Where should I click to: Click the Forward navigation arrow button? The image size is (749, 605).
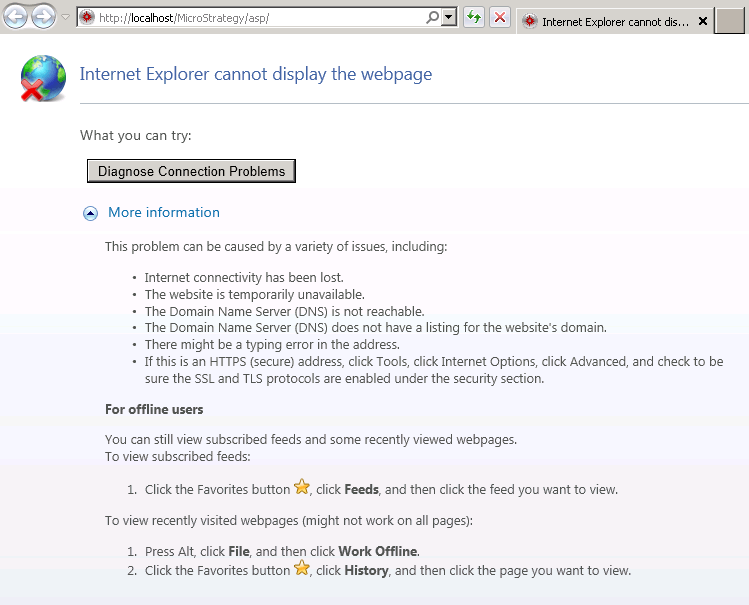pyautogui.click(x=44, y=17)
